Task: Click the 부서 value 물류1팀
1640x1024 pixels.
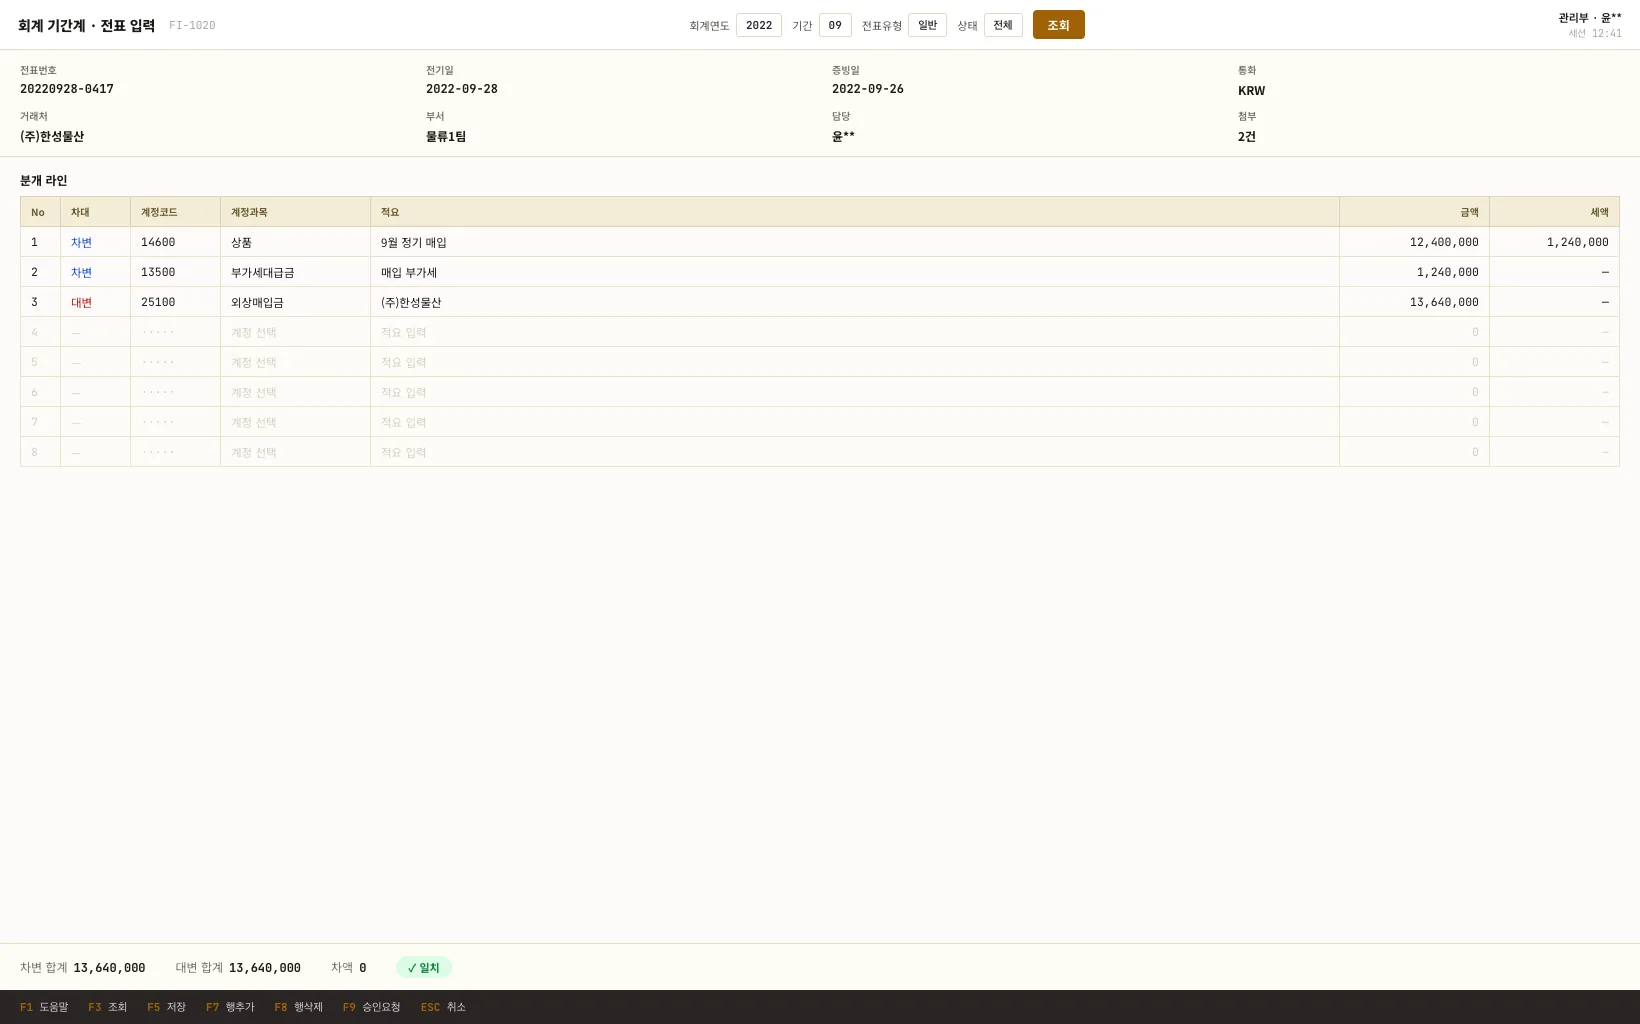Action: tap(446, 137)
